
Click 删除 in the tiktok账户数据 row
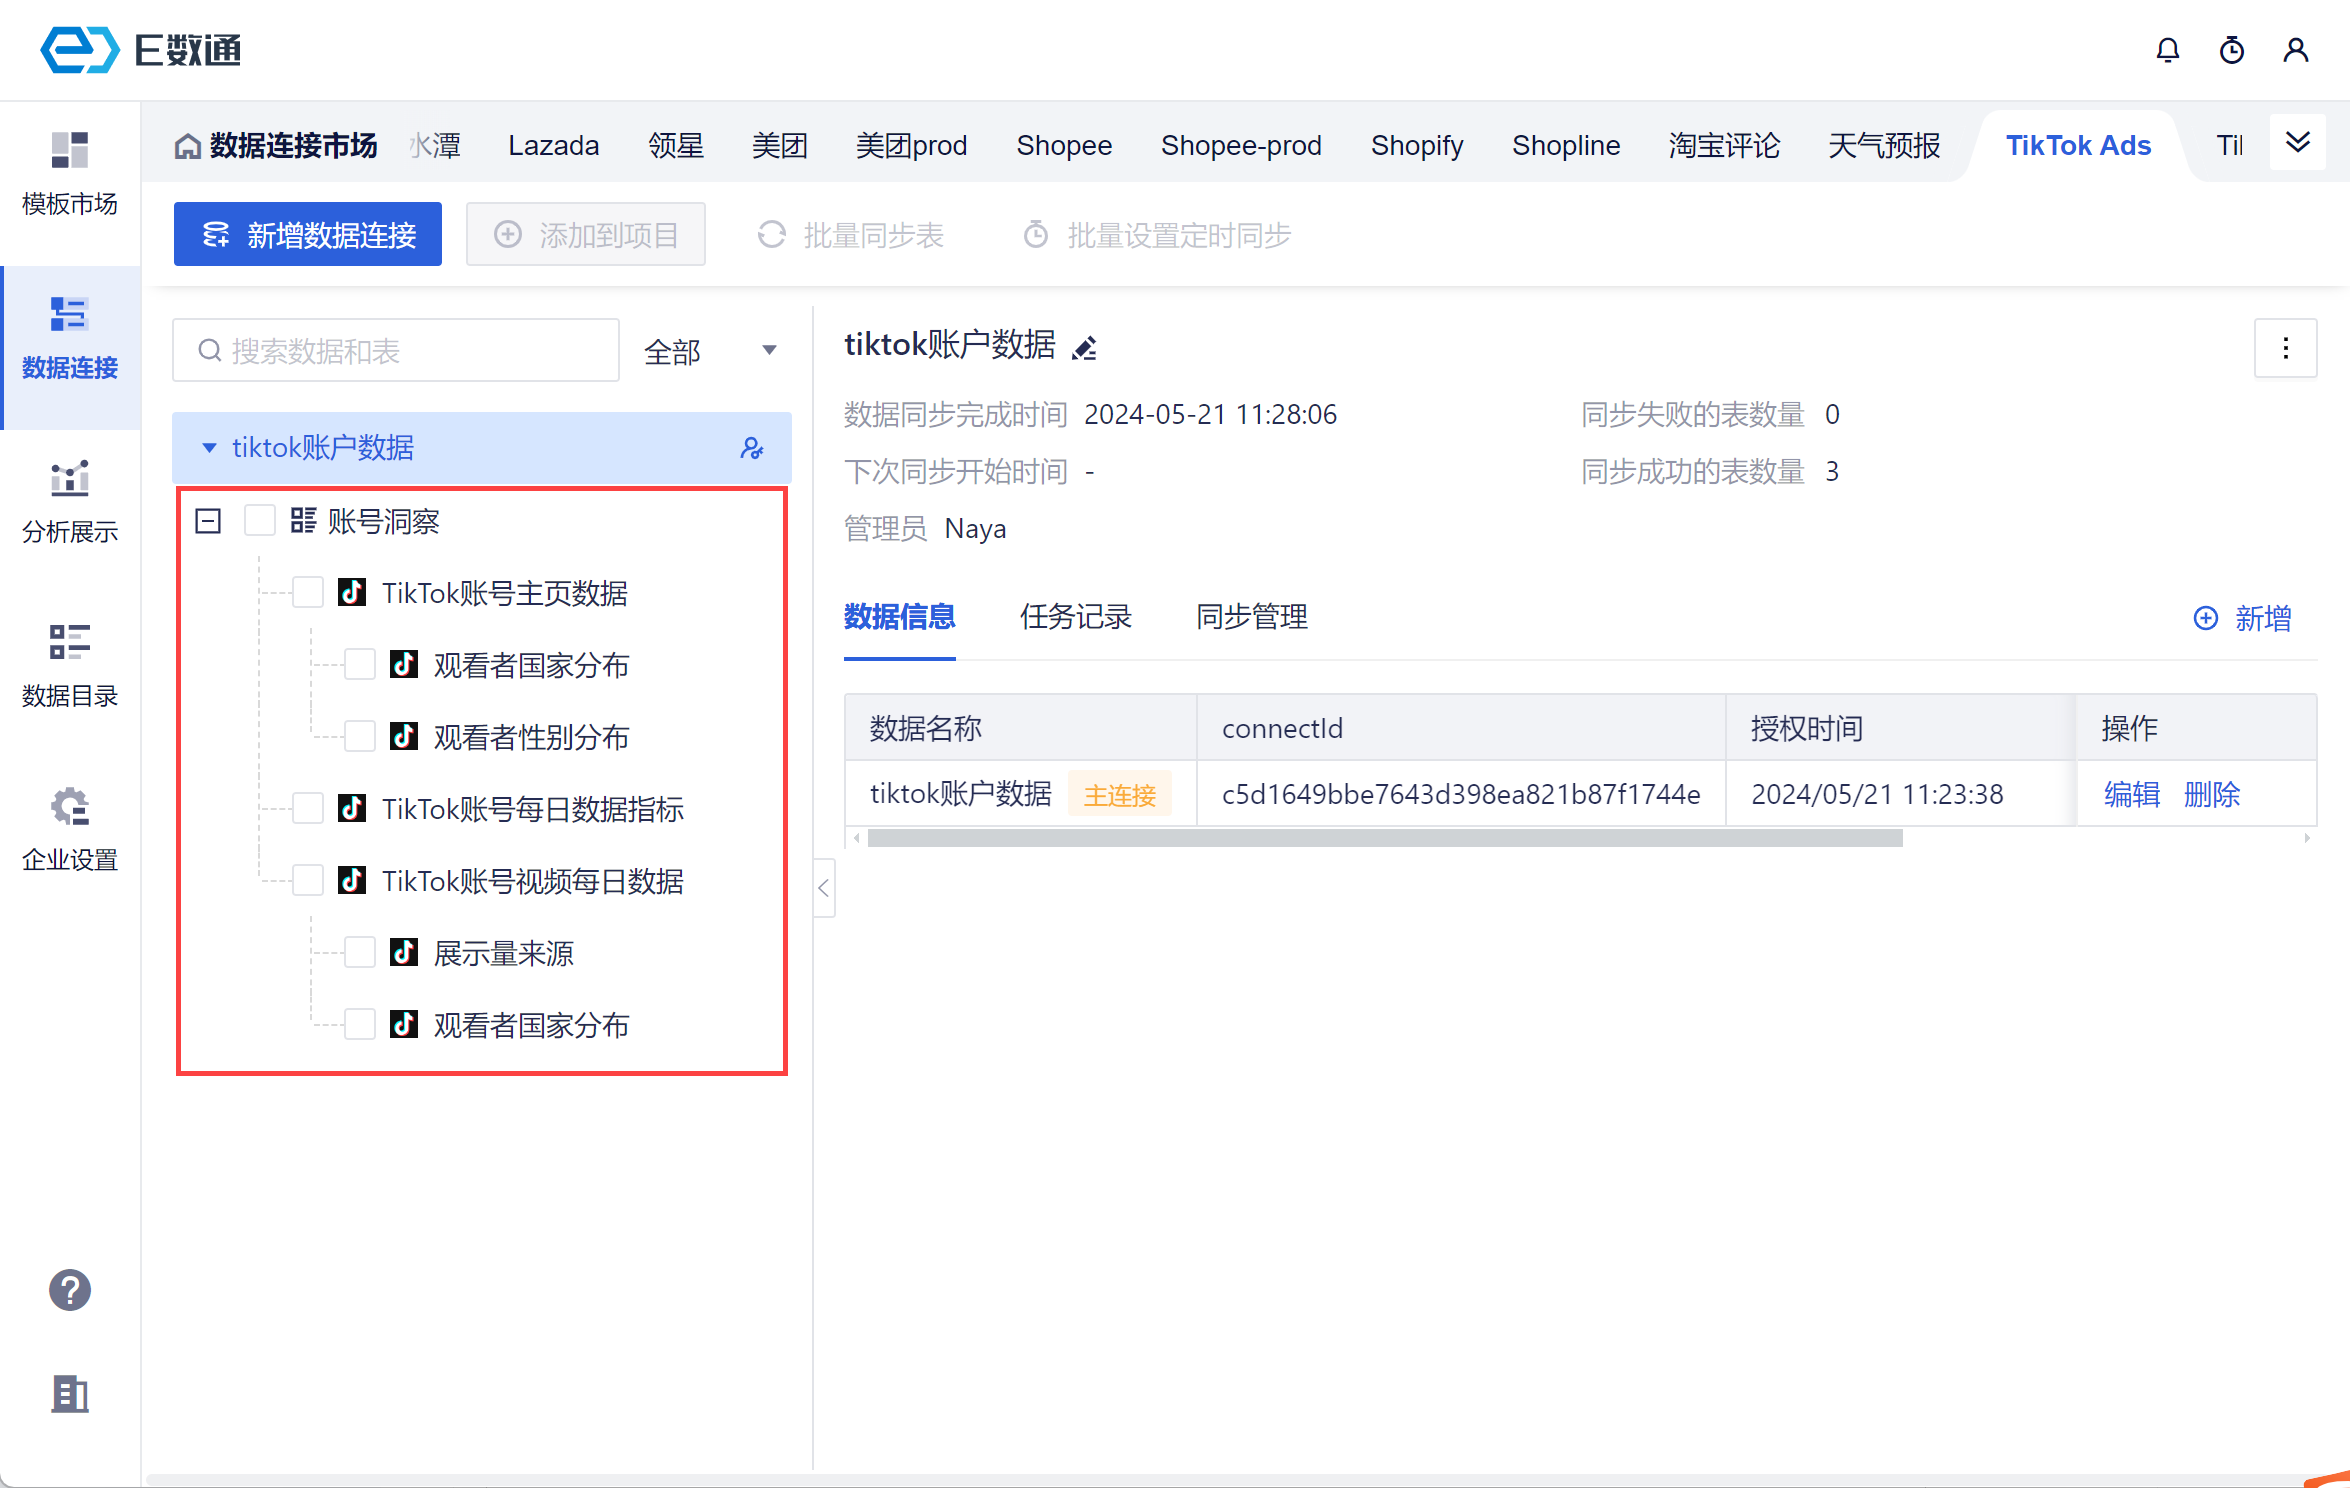point(2211,794)
